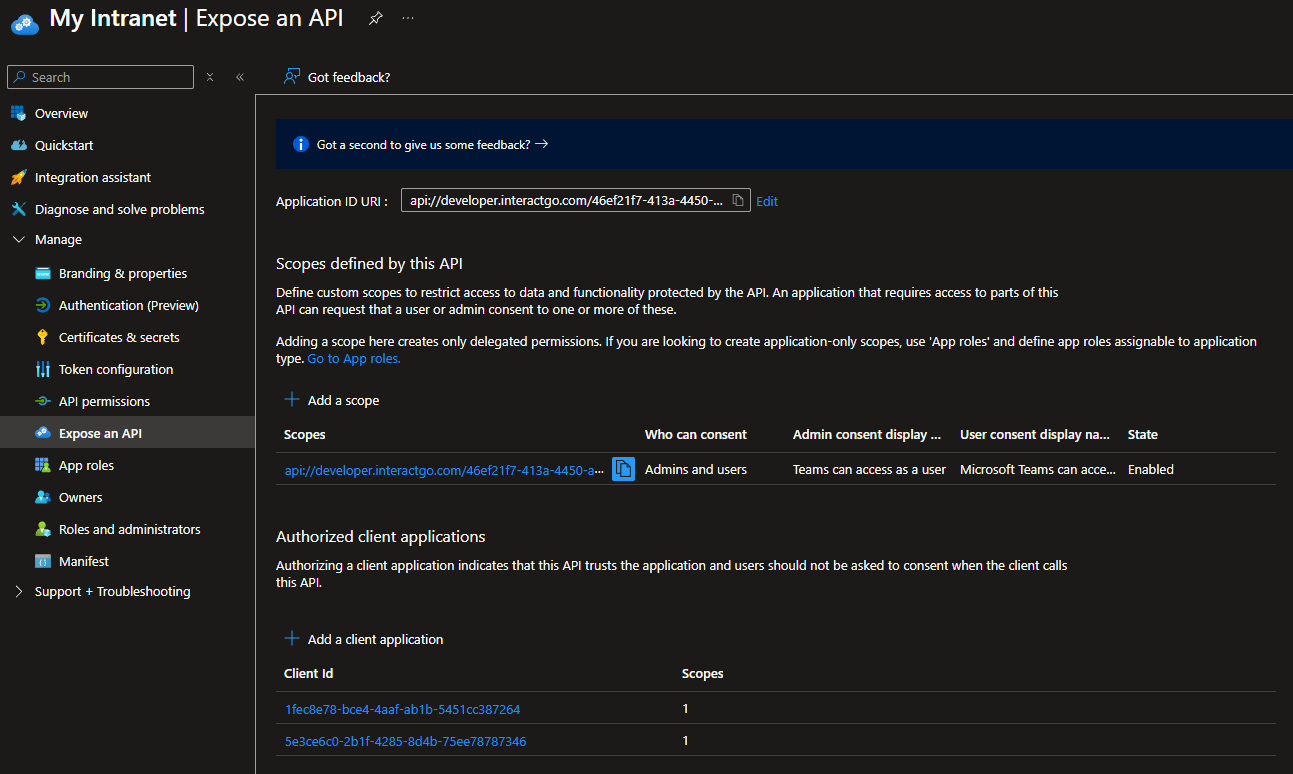Open the ellipsis more options menu
Viewport: 1293px width, 774px height.
tap(408, 18)
